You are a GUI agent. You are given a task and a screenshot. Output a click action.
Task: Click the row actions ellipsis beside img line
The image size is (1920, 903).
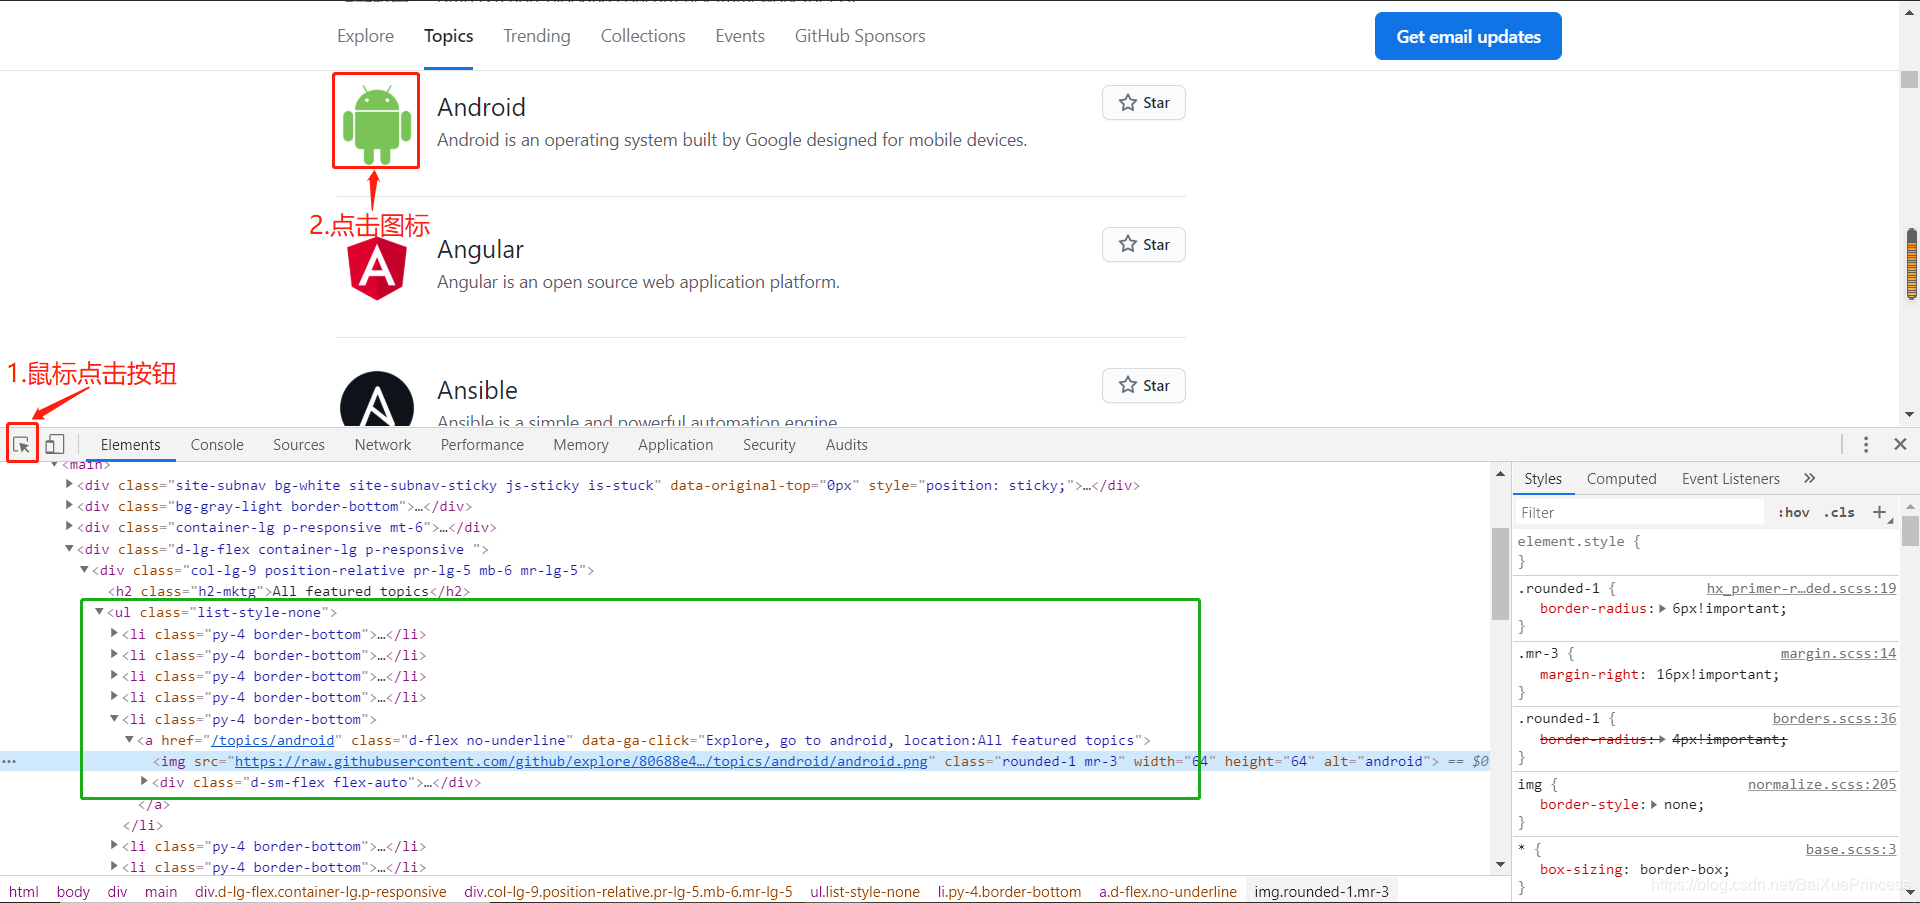point(9,762)
